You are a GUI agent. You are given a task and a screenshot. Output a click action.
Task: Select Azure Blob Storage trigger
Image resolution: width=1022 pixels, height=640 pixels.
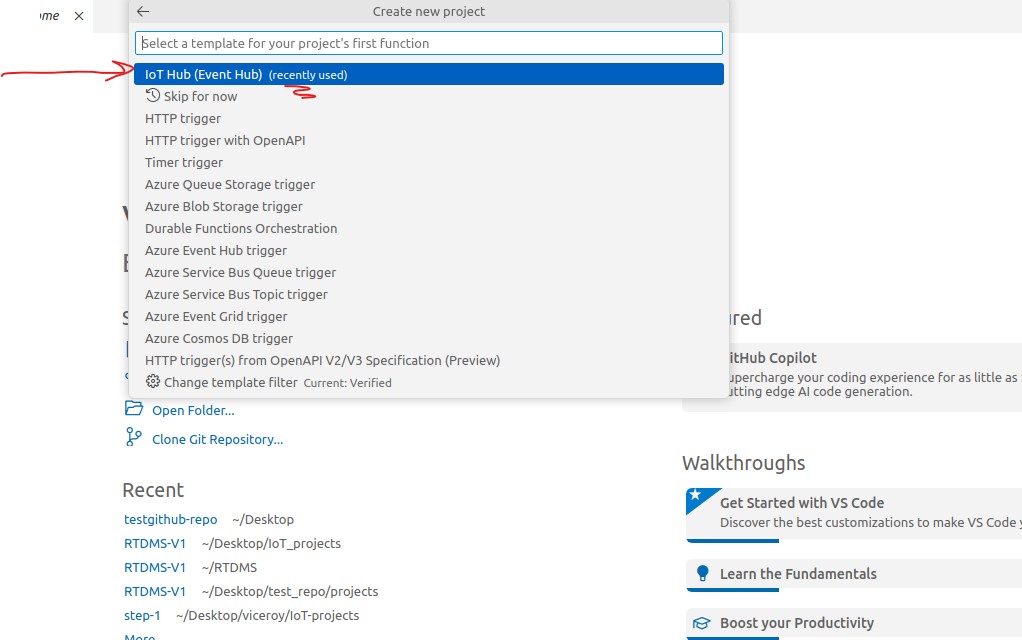tap(429, 207)
